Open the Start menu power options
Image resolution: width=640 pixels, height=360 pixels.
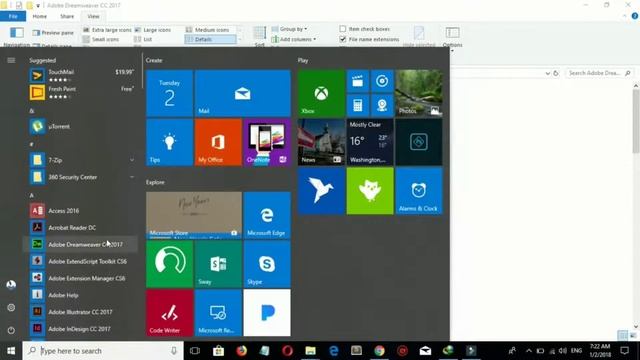[x=11, y=330]
